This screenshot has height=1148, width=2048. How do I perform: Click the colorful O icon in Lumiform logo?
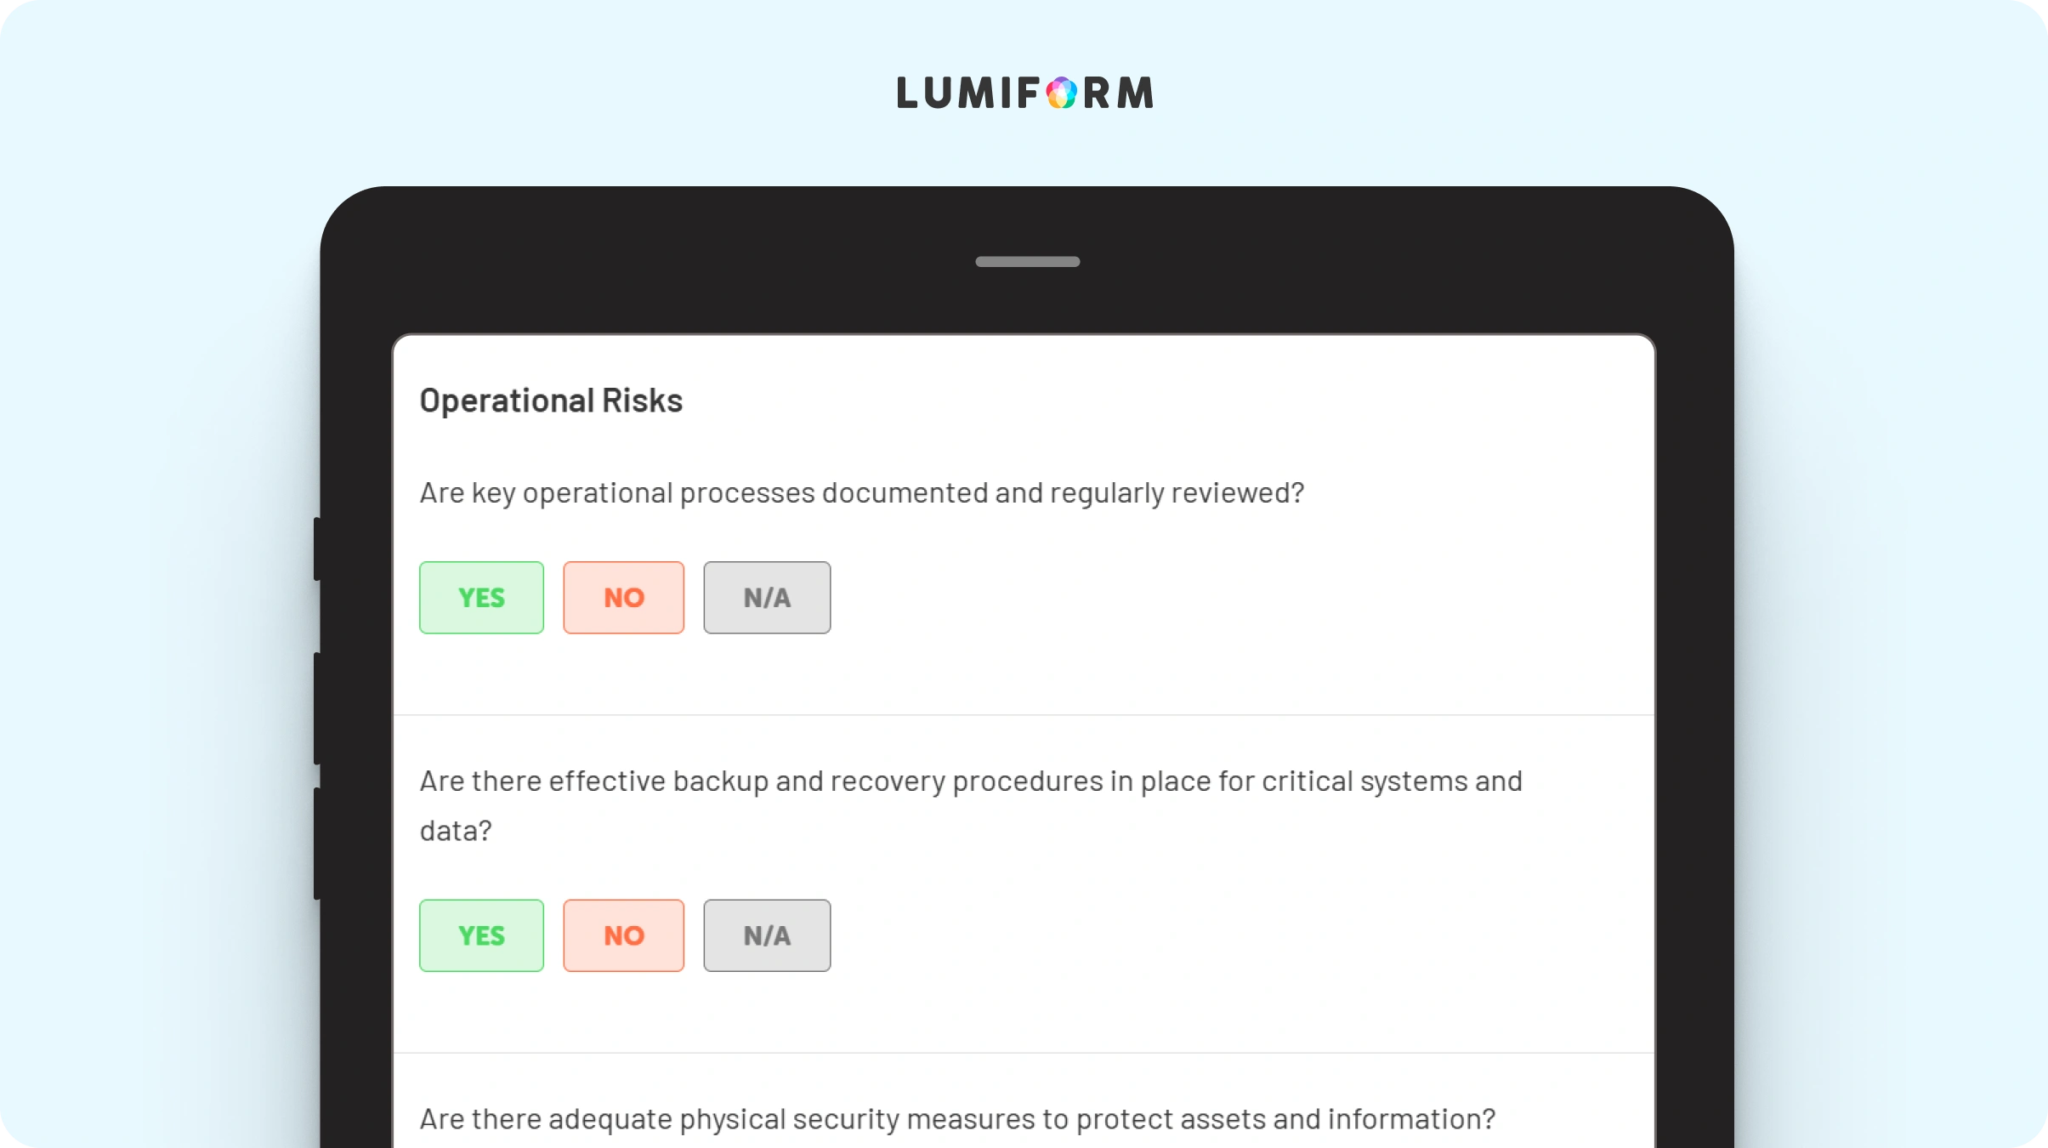[1062, 93]
